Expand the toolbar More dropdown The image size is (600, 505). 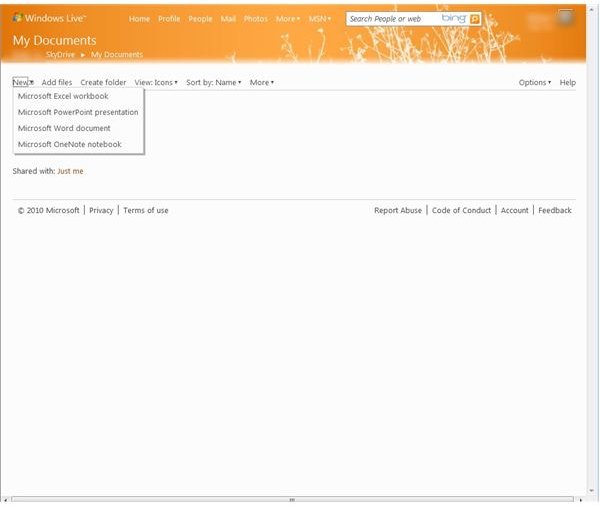[x=262, y=82]
